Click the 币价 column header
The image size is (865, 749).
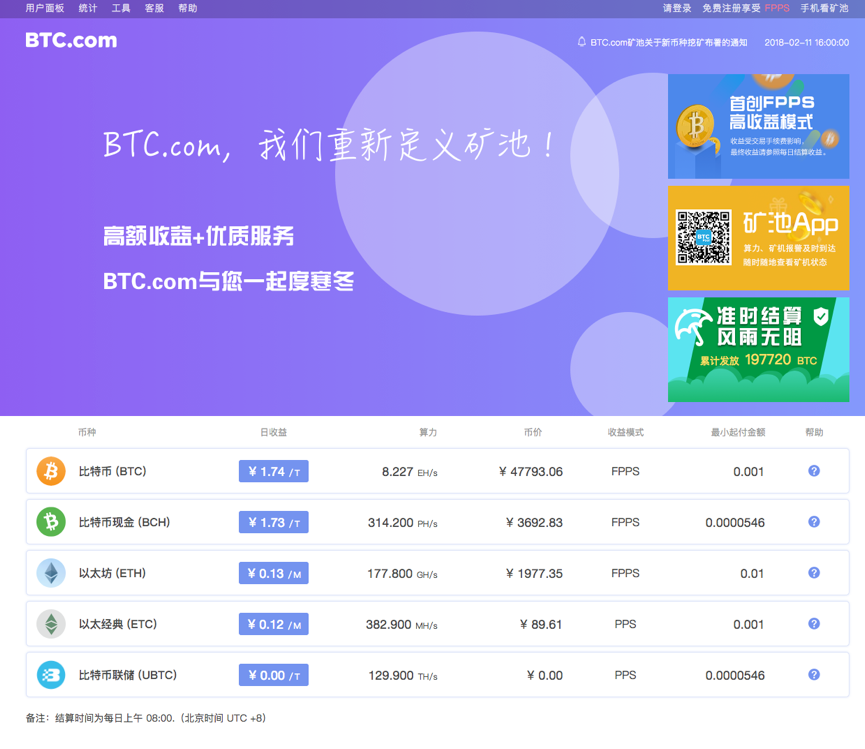[x=533, y=432]
